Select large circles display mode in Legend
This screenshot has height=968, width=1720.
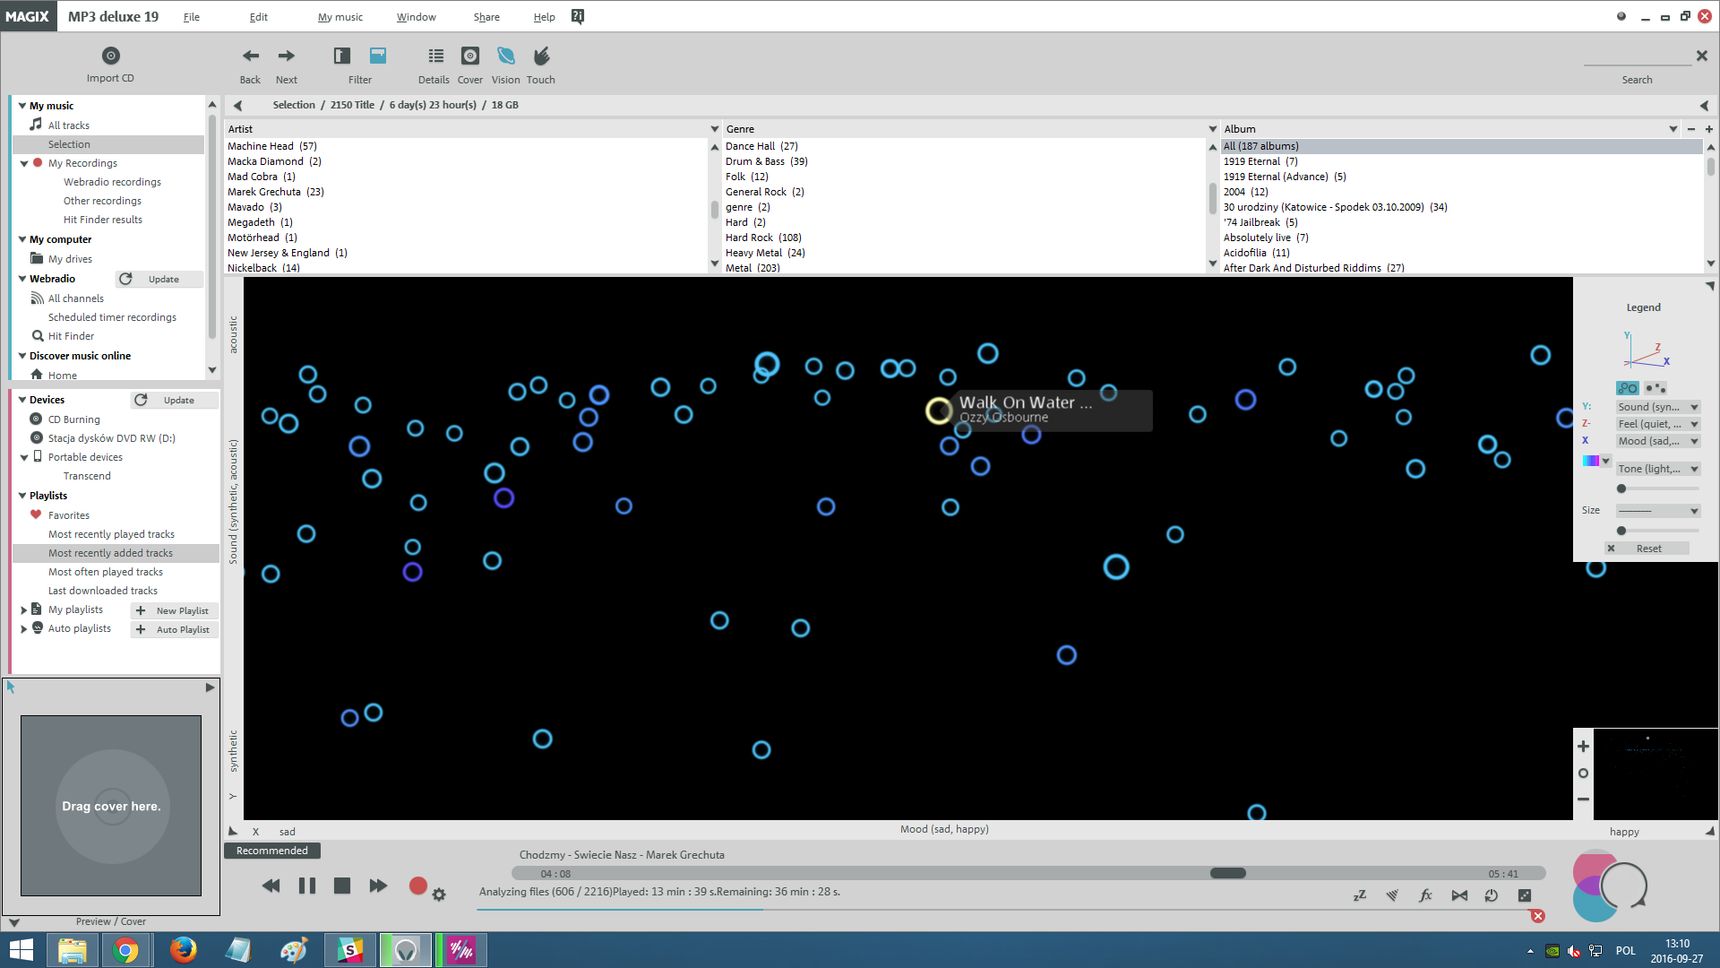[1628, 388]
